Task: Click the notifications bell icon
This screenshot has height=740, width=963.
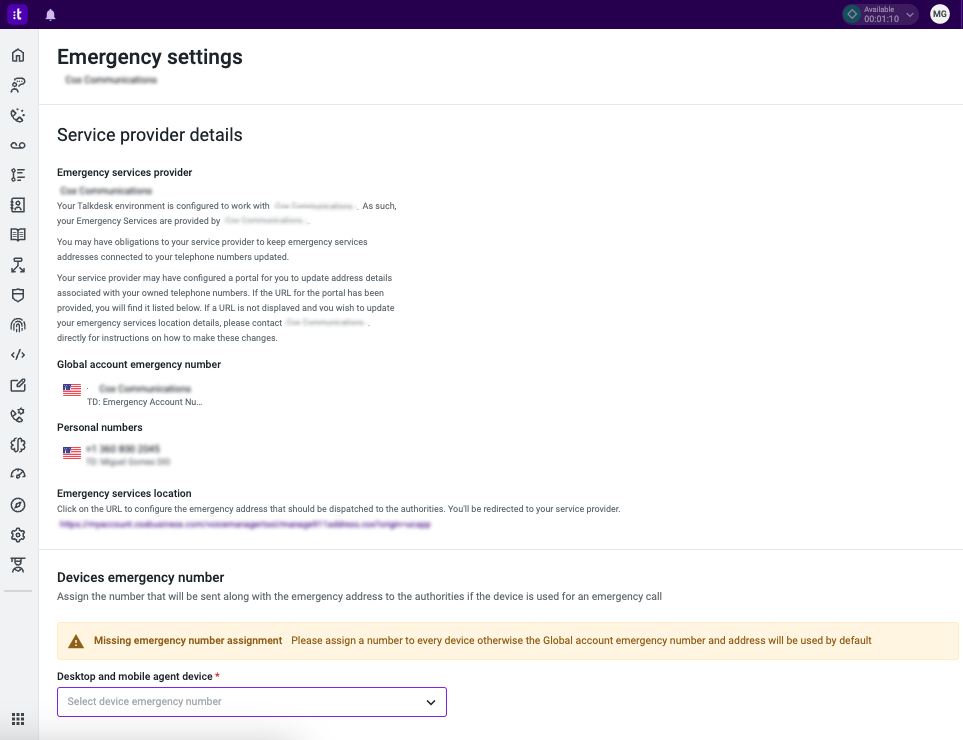Action: pos(50,15)
